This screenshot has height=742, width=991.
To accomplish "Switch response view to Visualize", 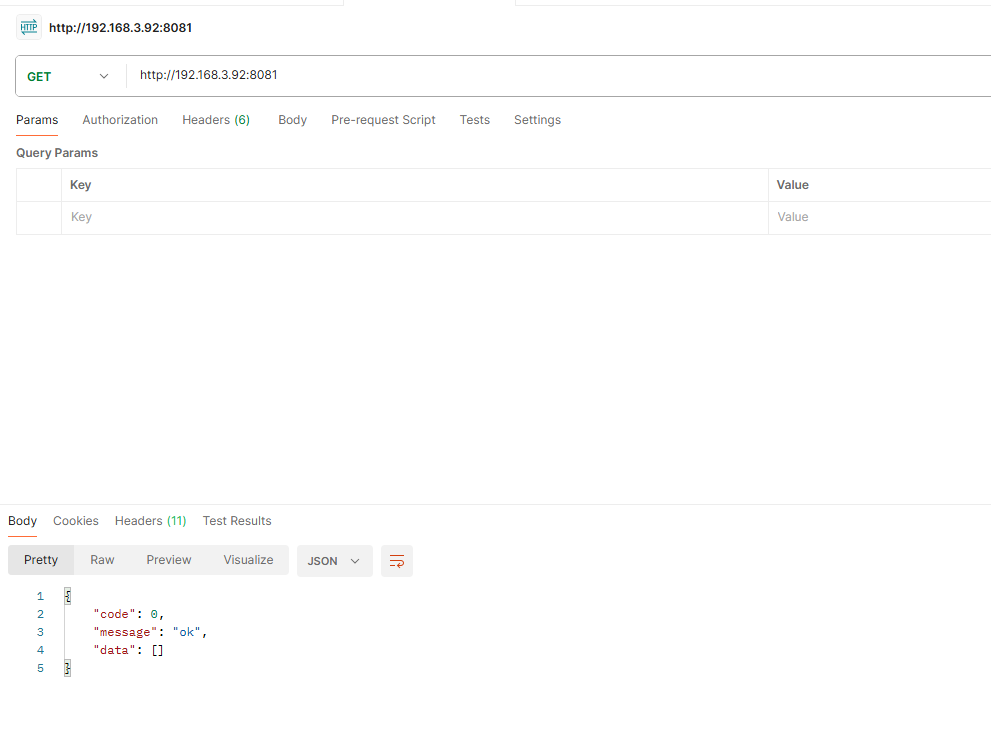I will coord(248,560).
